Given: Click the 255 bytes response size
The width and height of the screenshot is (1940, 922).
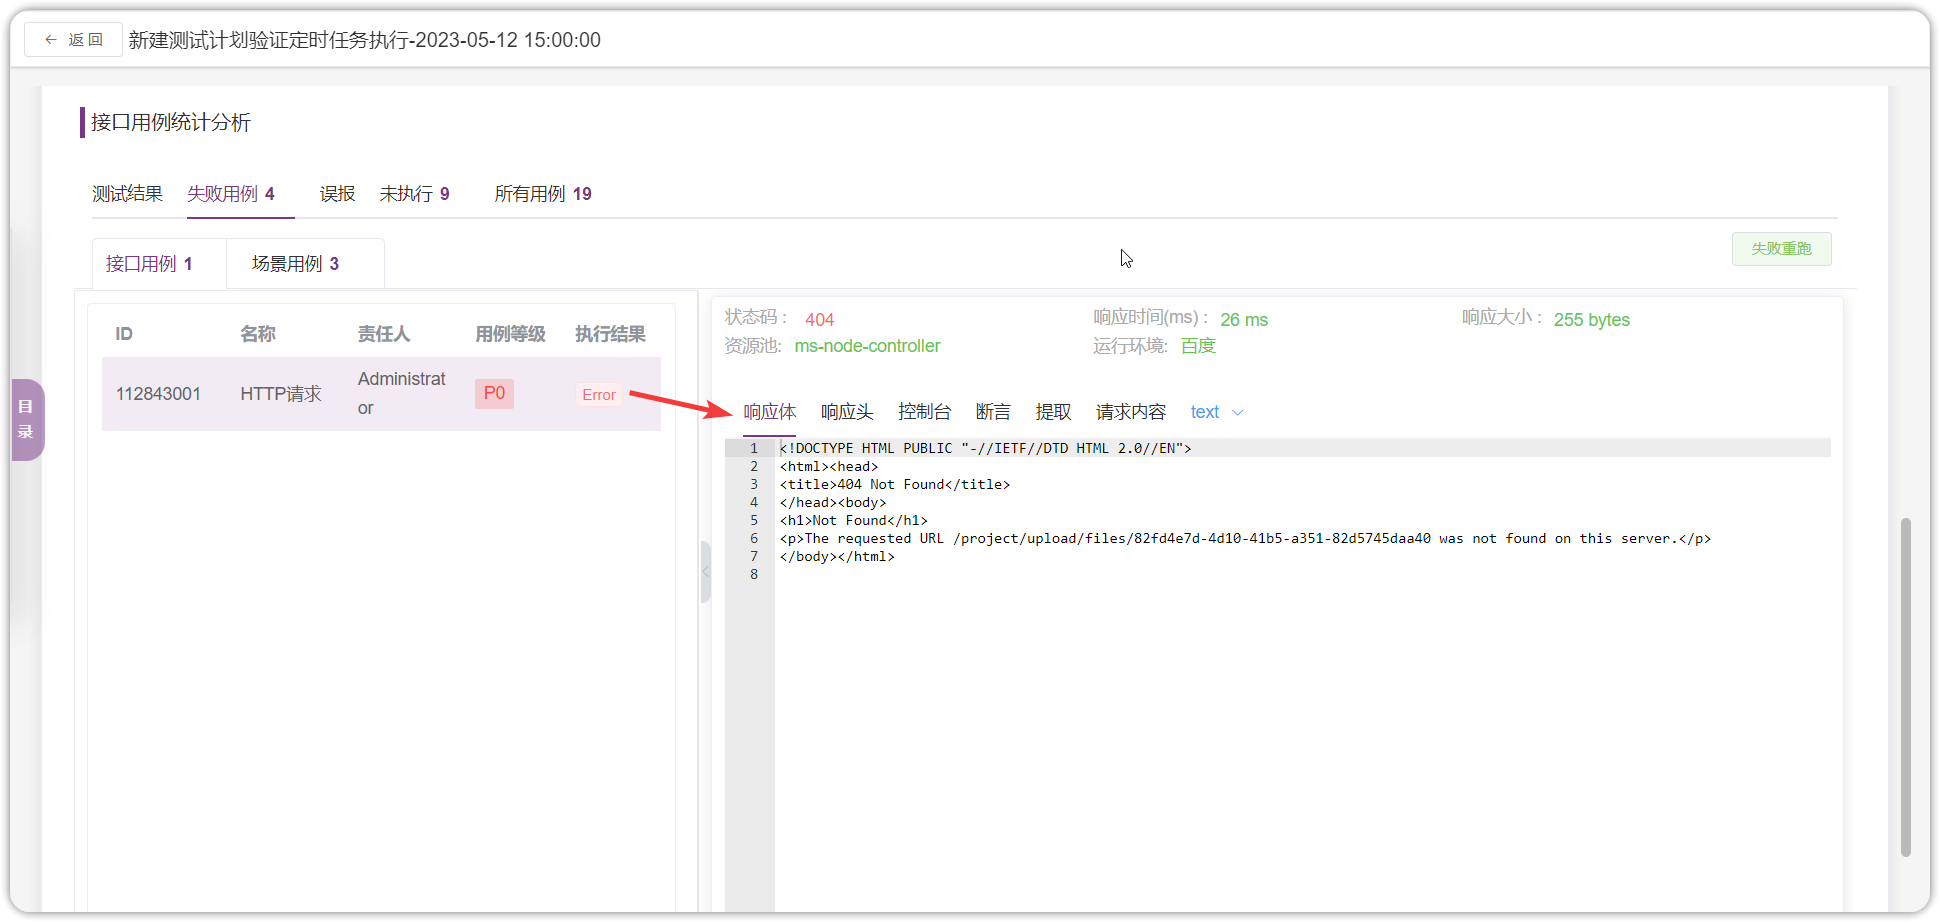Looking at the screenshot, I should coord(1592,320).
